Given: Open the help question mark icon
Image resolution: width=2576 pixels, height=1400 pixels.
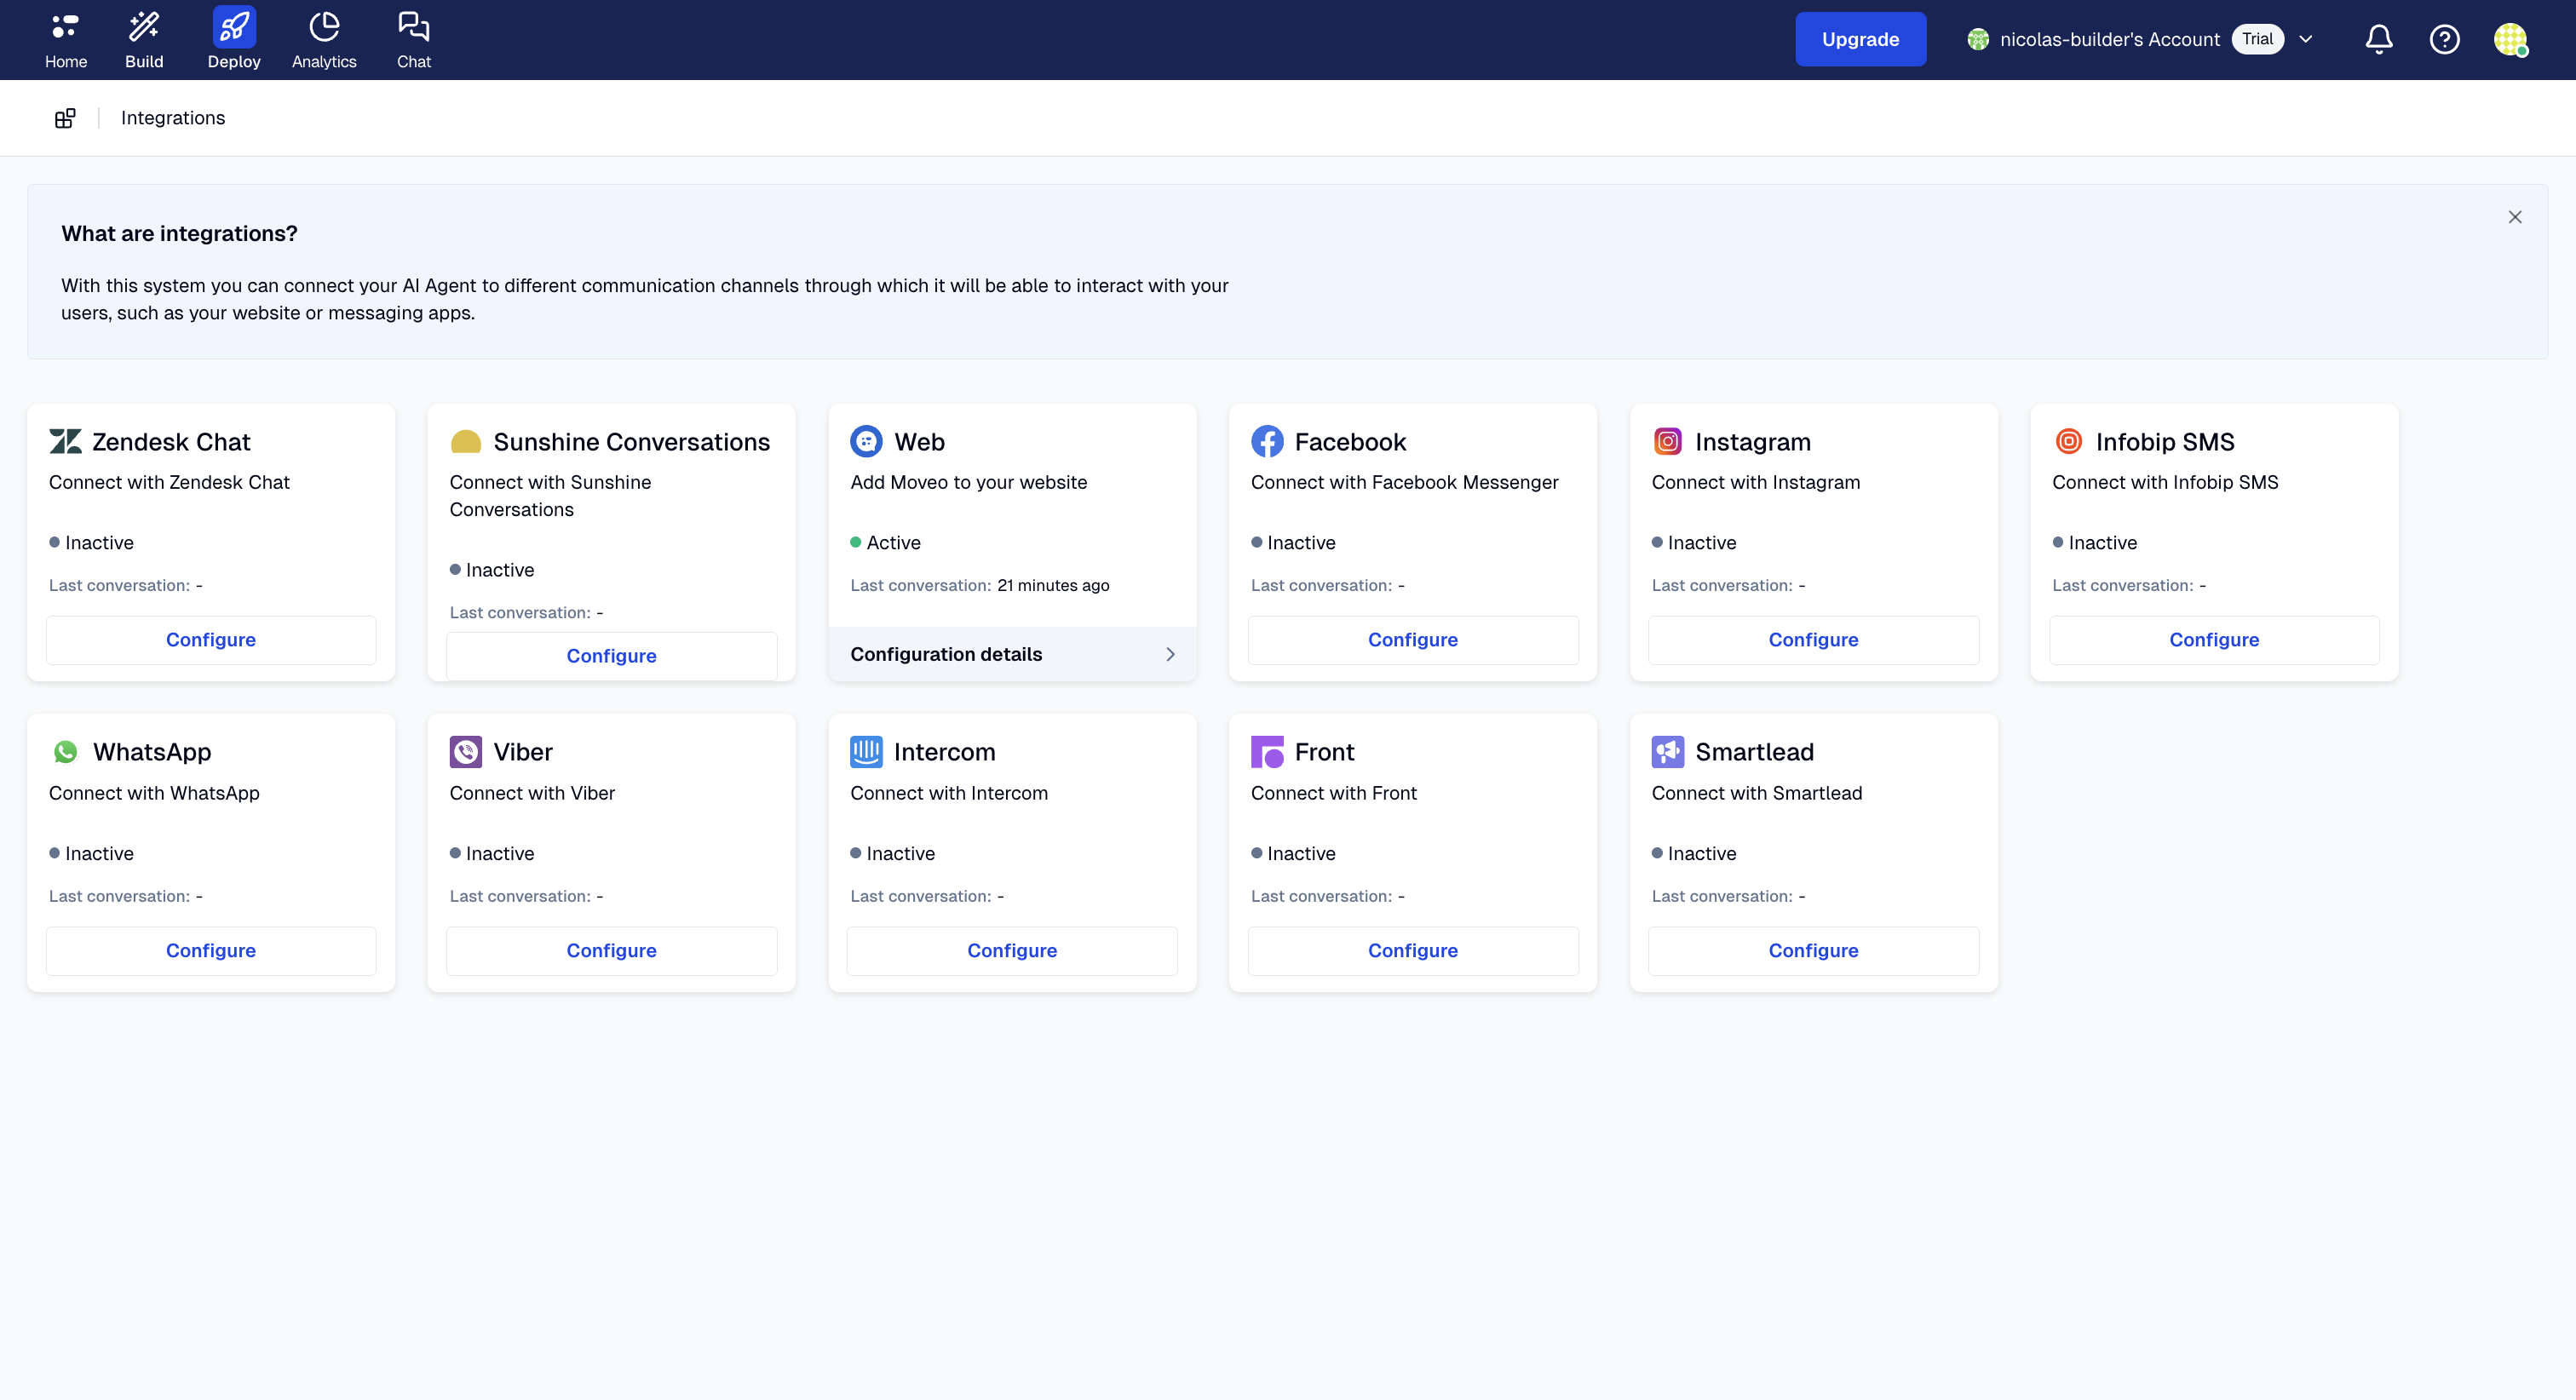Looking at the screenshot, I should click(x=2444, y=39).
